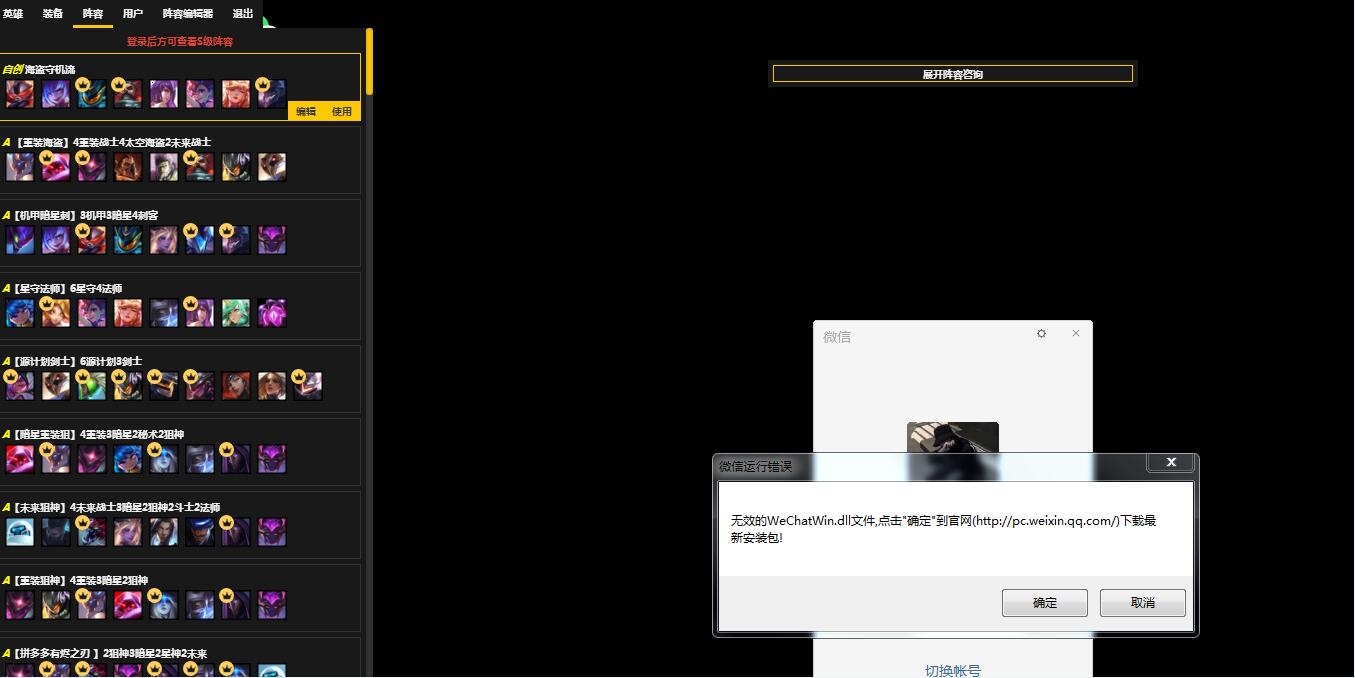Select the 【未来狙神】 lineup title
1355x678 pixels.
tap(111, 508)
